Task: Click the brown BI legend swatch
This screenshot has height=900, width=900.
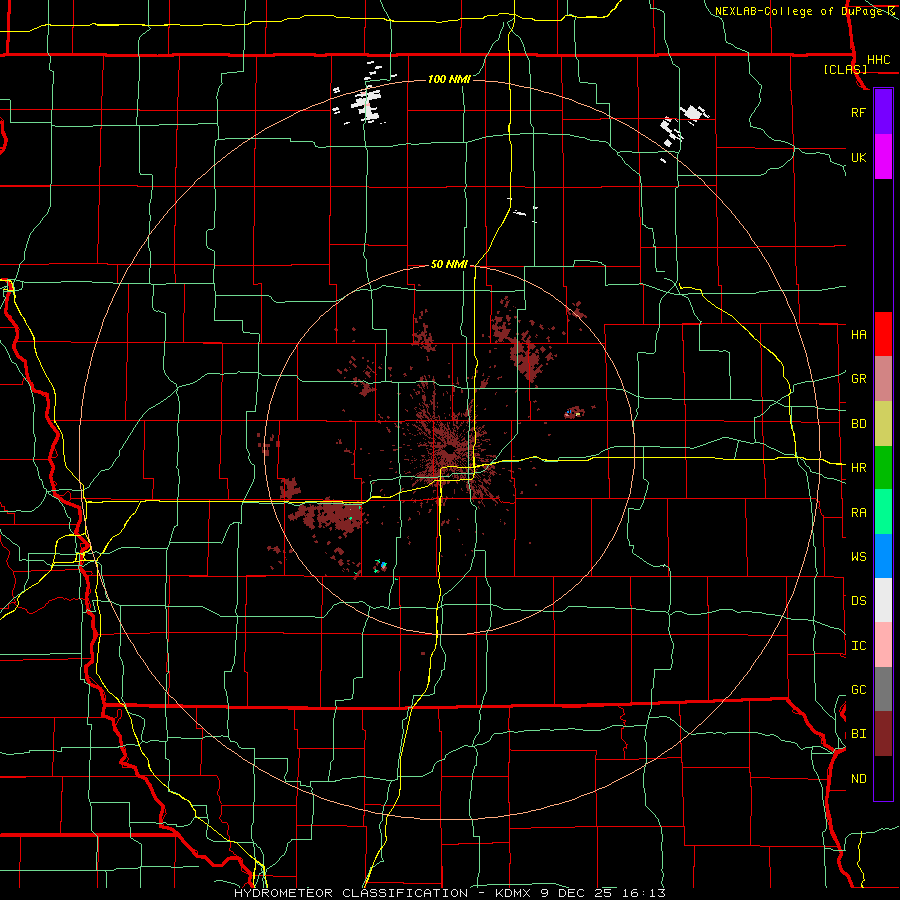Action: click(x=883, y=734)
